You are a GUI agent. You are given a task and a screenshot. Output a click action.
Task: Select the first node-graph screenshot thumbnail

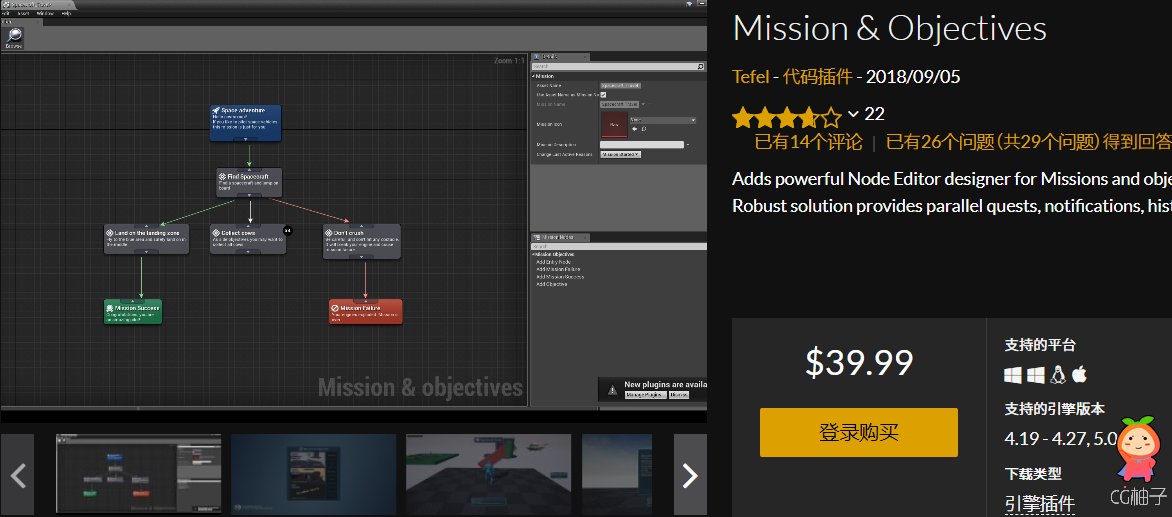coord(138,475)
